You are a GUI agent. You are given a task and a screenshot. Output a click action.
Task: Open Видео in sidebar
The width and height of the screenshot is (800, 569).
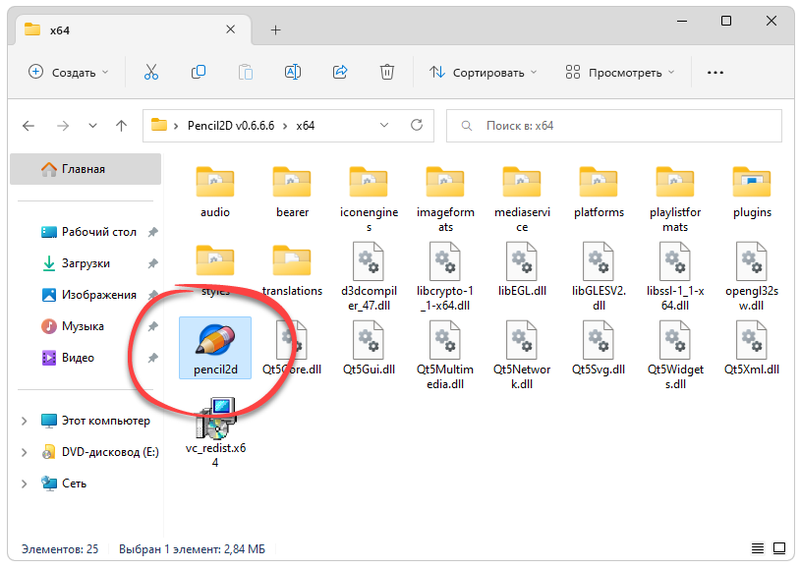point(68,358)
